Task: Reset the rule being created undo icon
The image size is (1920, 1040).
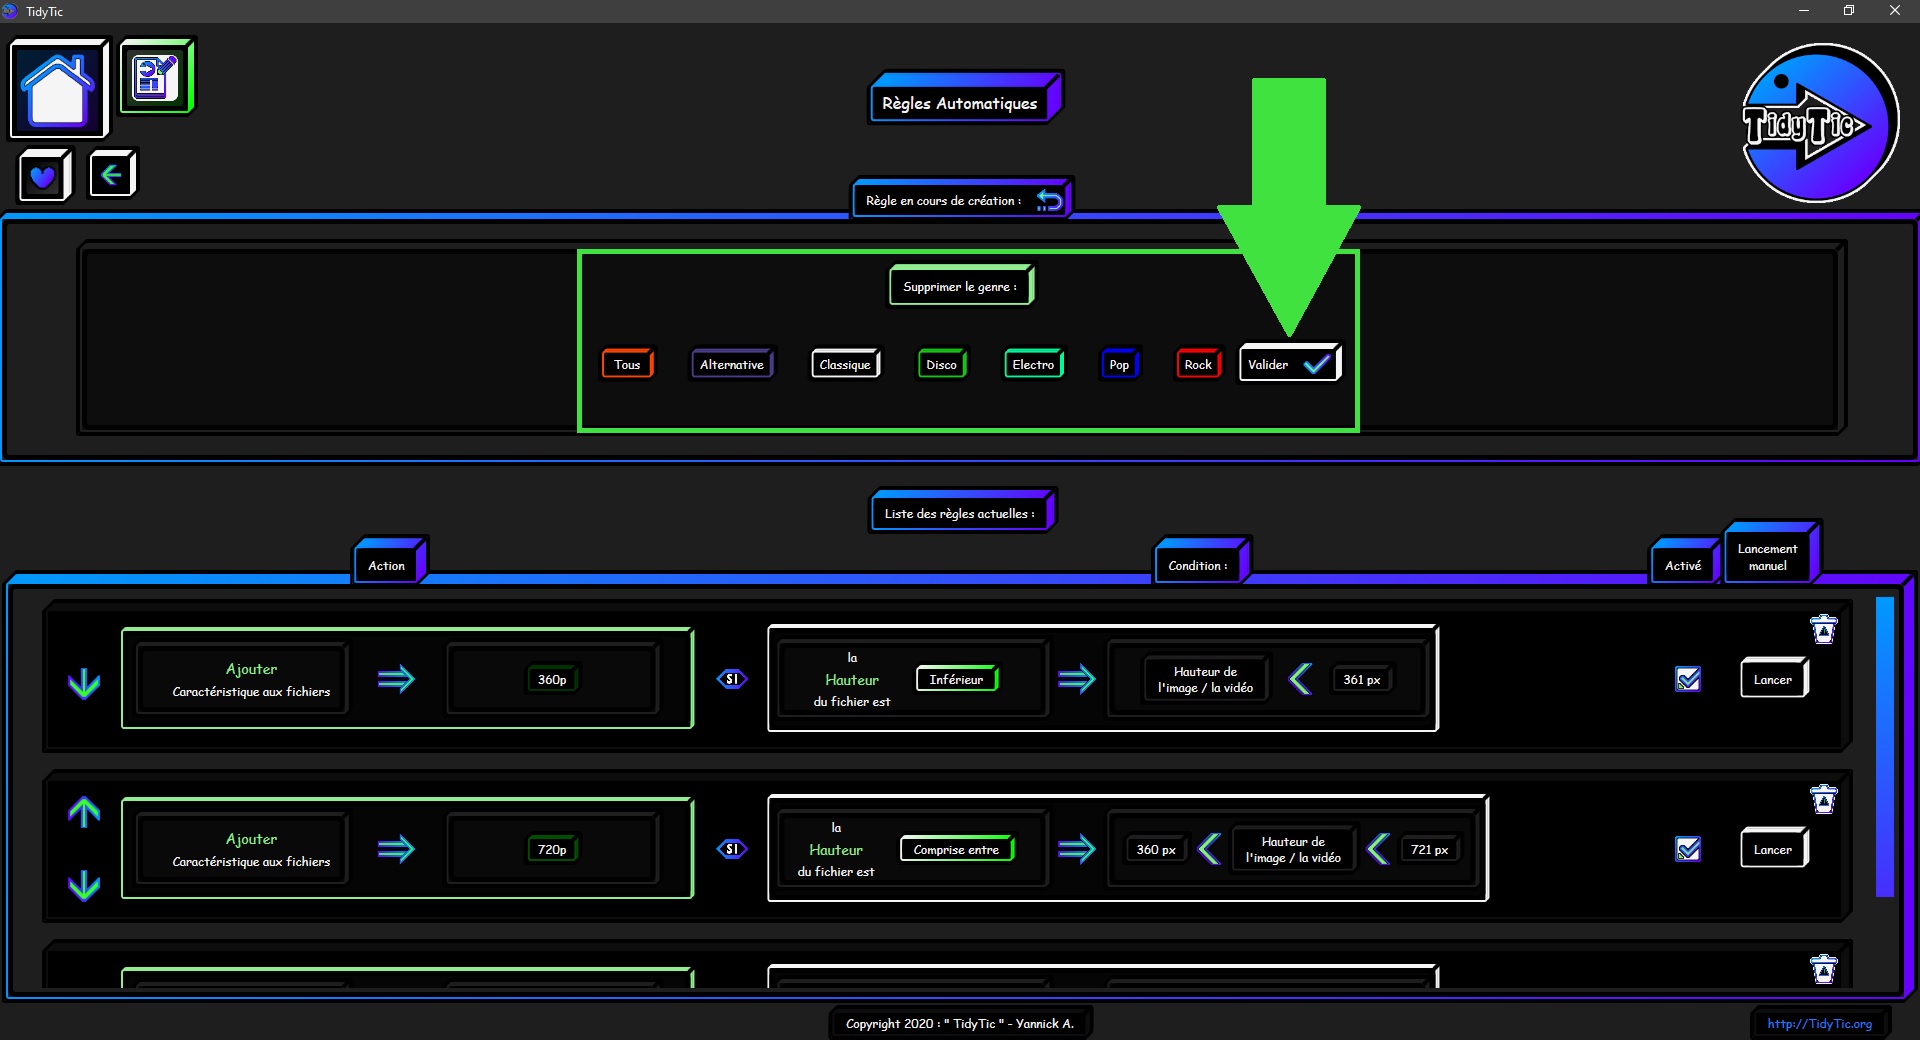Action: click(x=1049, y=200)
